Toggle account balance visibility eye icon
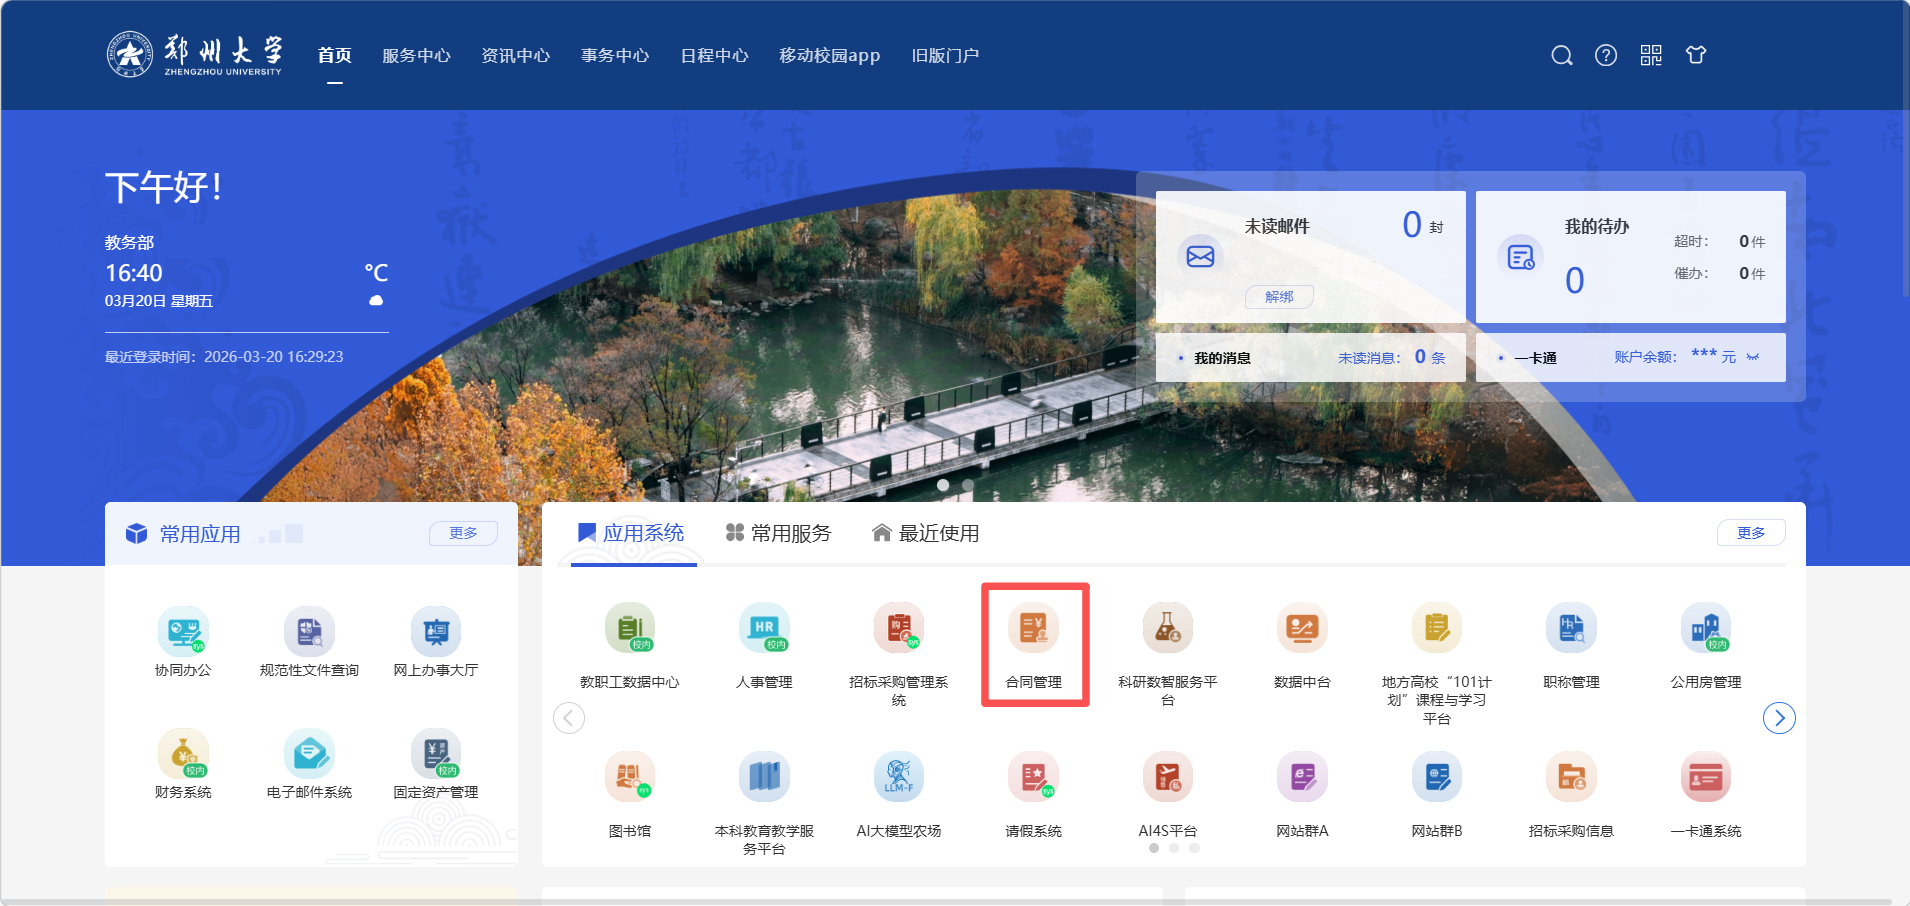 point(1753,357)
